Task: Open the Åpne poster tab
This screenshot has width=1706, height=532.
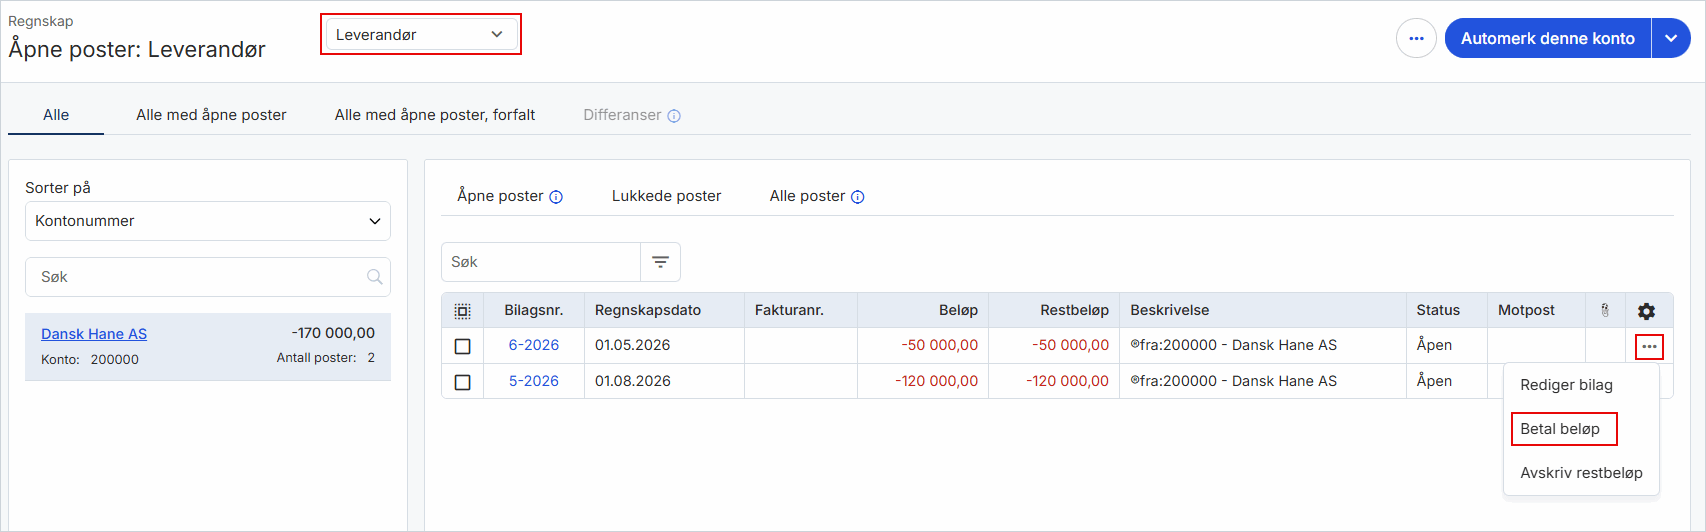Action: pos(500,196)
